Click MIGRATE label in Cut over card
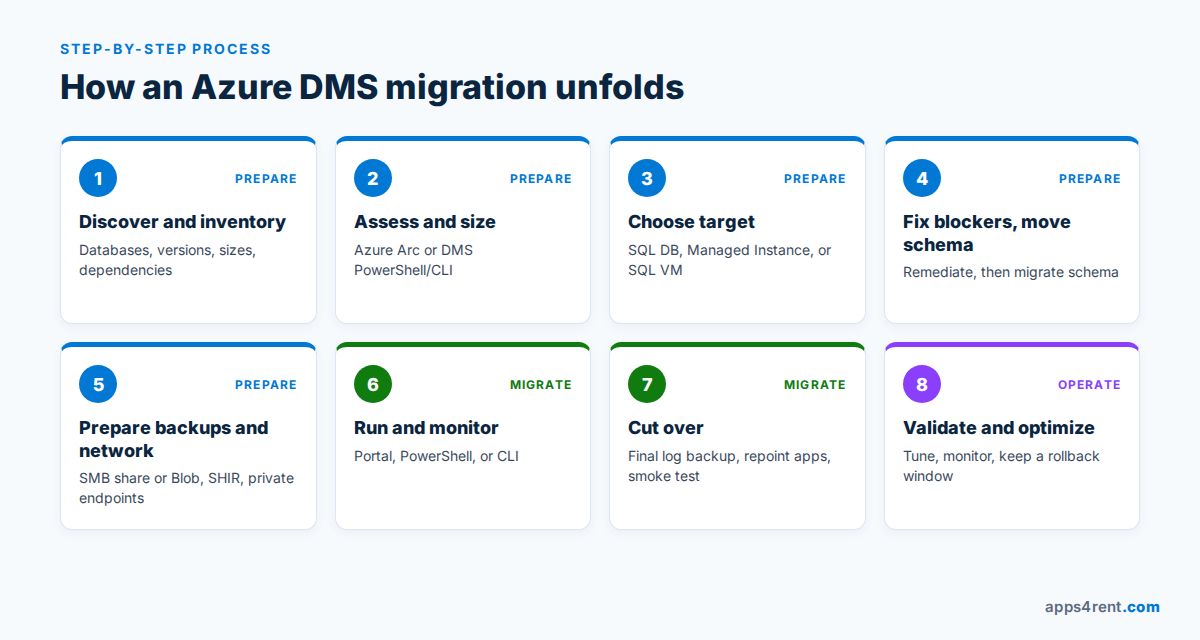Viewport: 1200px width, 640px height. pyautogui.click(x=815, y=385)
